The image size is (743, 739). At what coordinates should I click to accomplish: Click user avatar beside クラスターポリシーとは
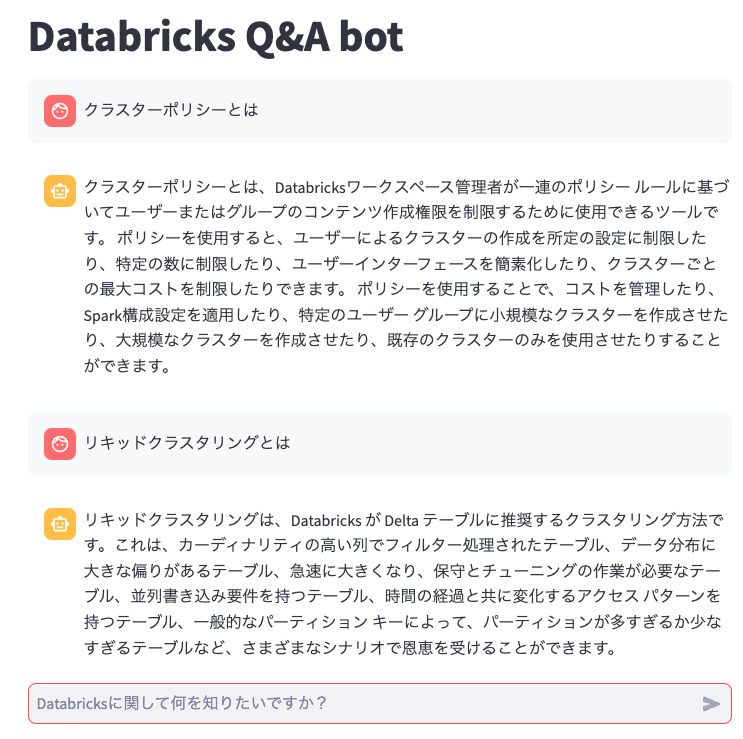pos(60,111)
